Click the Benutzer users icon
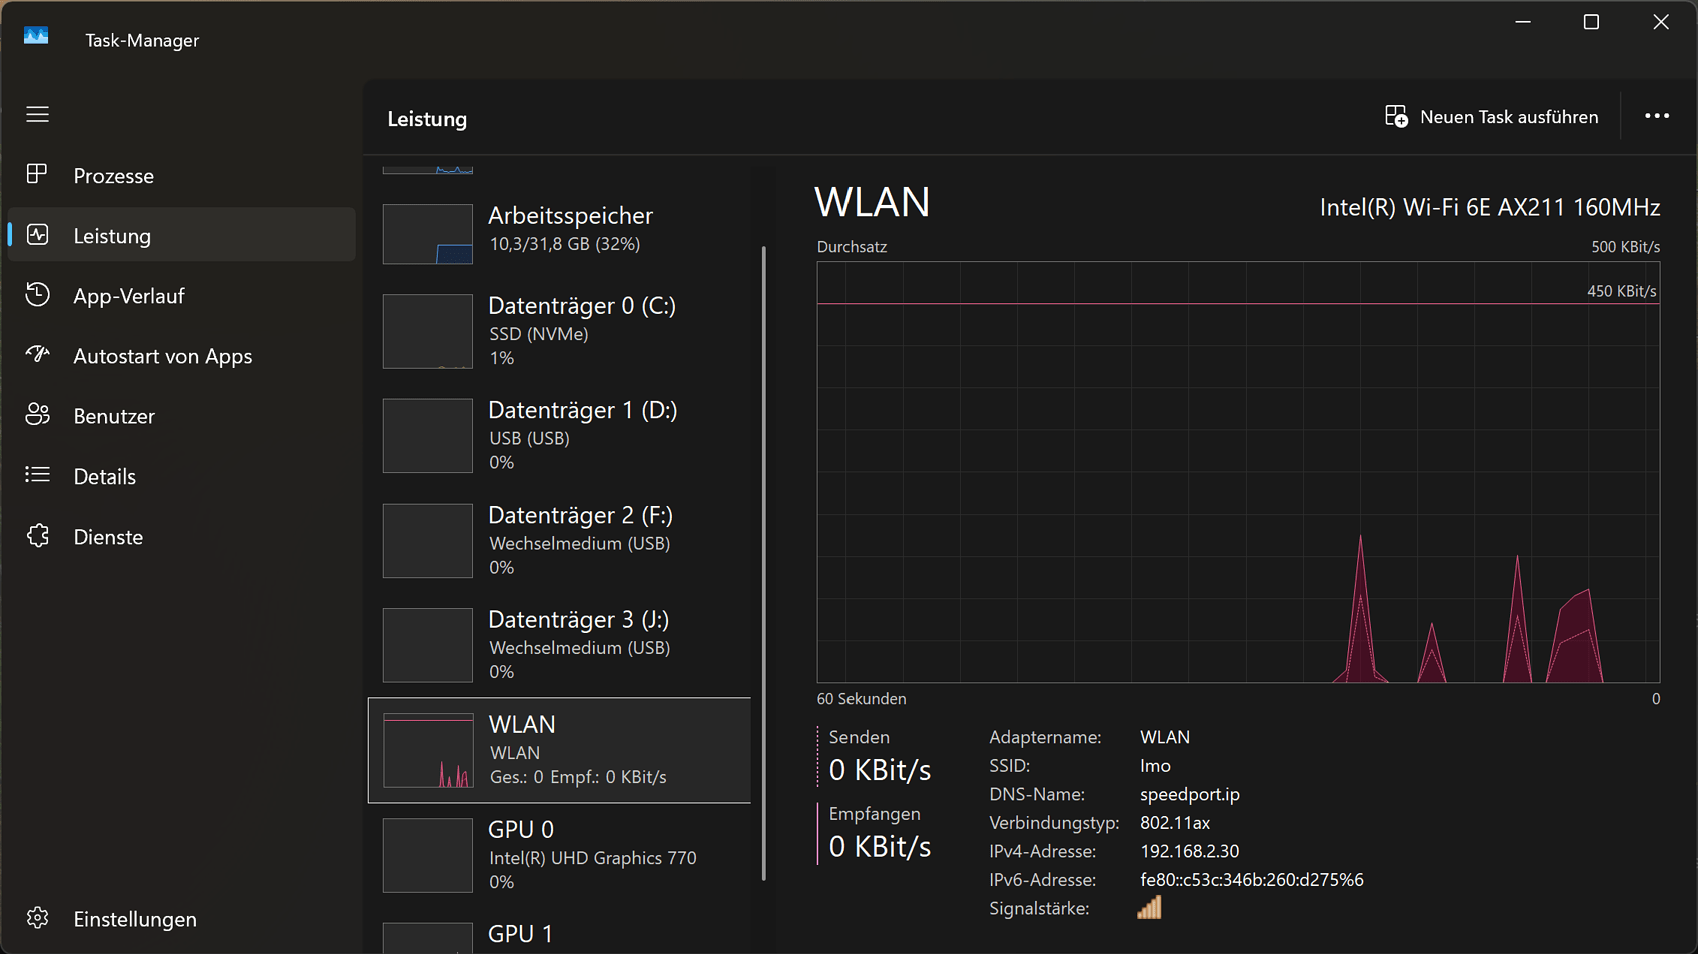The width and height of the screenshot is (1698, 954). click(37, 415)
